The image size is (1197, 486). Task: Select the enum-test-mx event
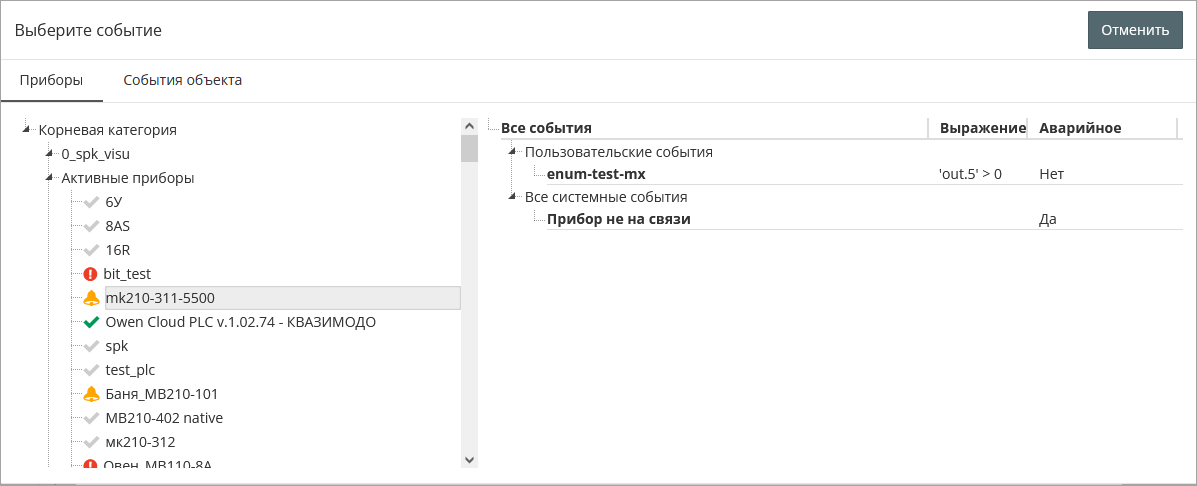click(x=596, y=174)
